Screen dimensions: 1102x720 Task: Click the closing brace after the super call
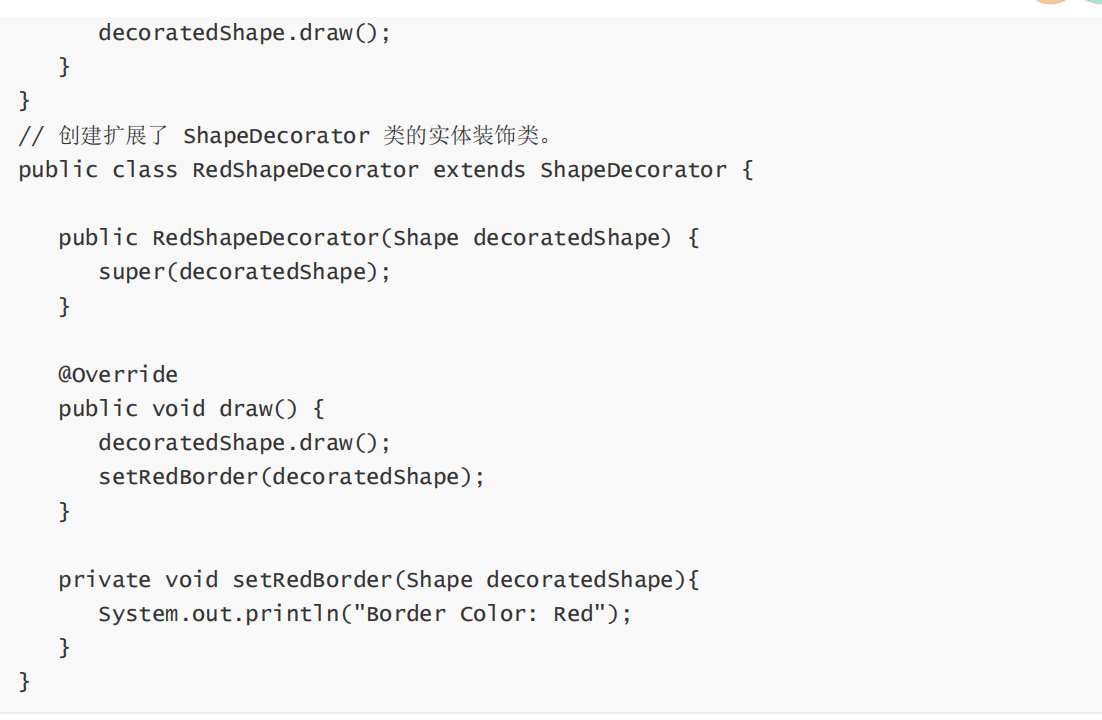(x=65, y=307)
